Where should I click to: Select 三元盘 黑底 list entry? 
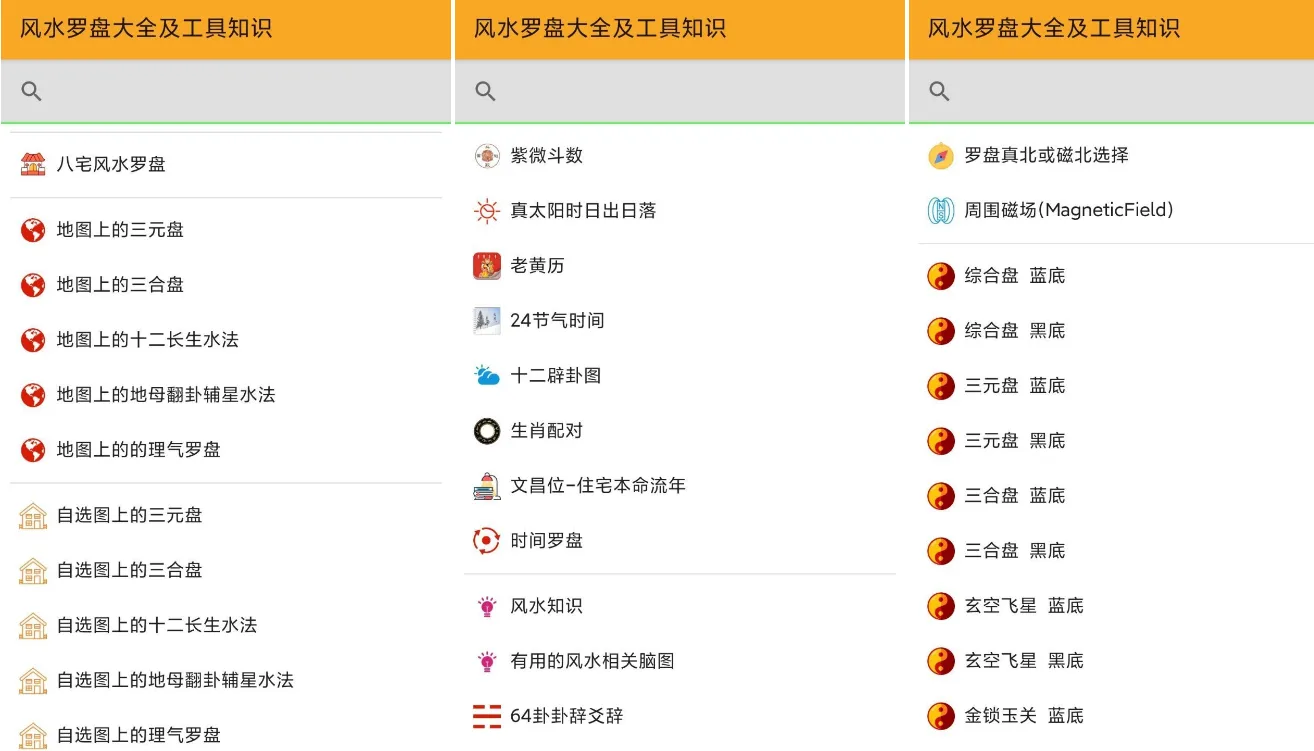[1014, 441]
